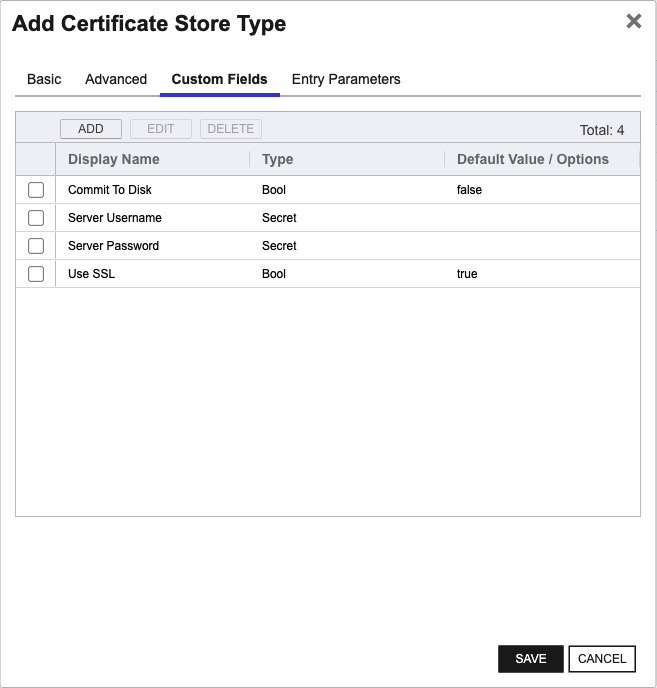Go to the Entry Parameters tab
The height and width of the screenshot is (688, 657).
coord(346,79)
